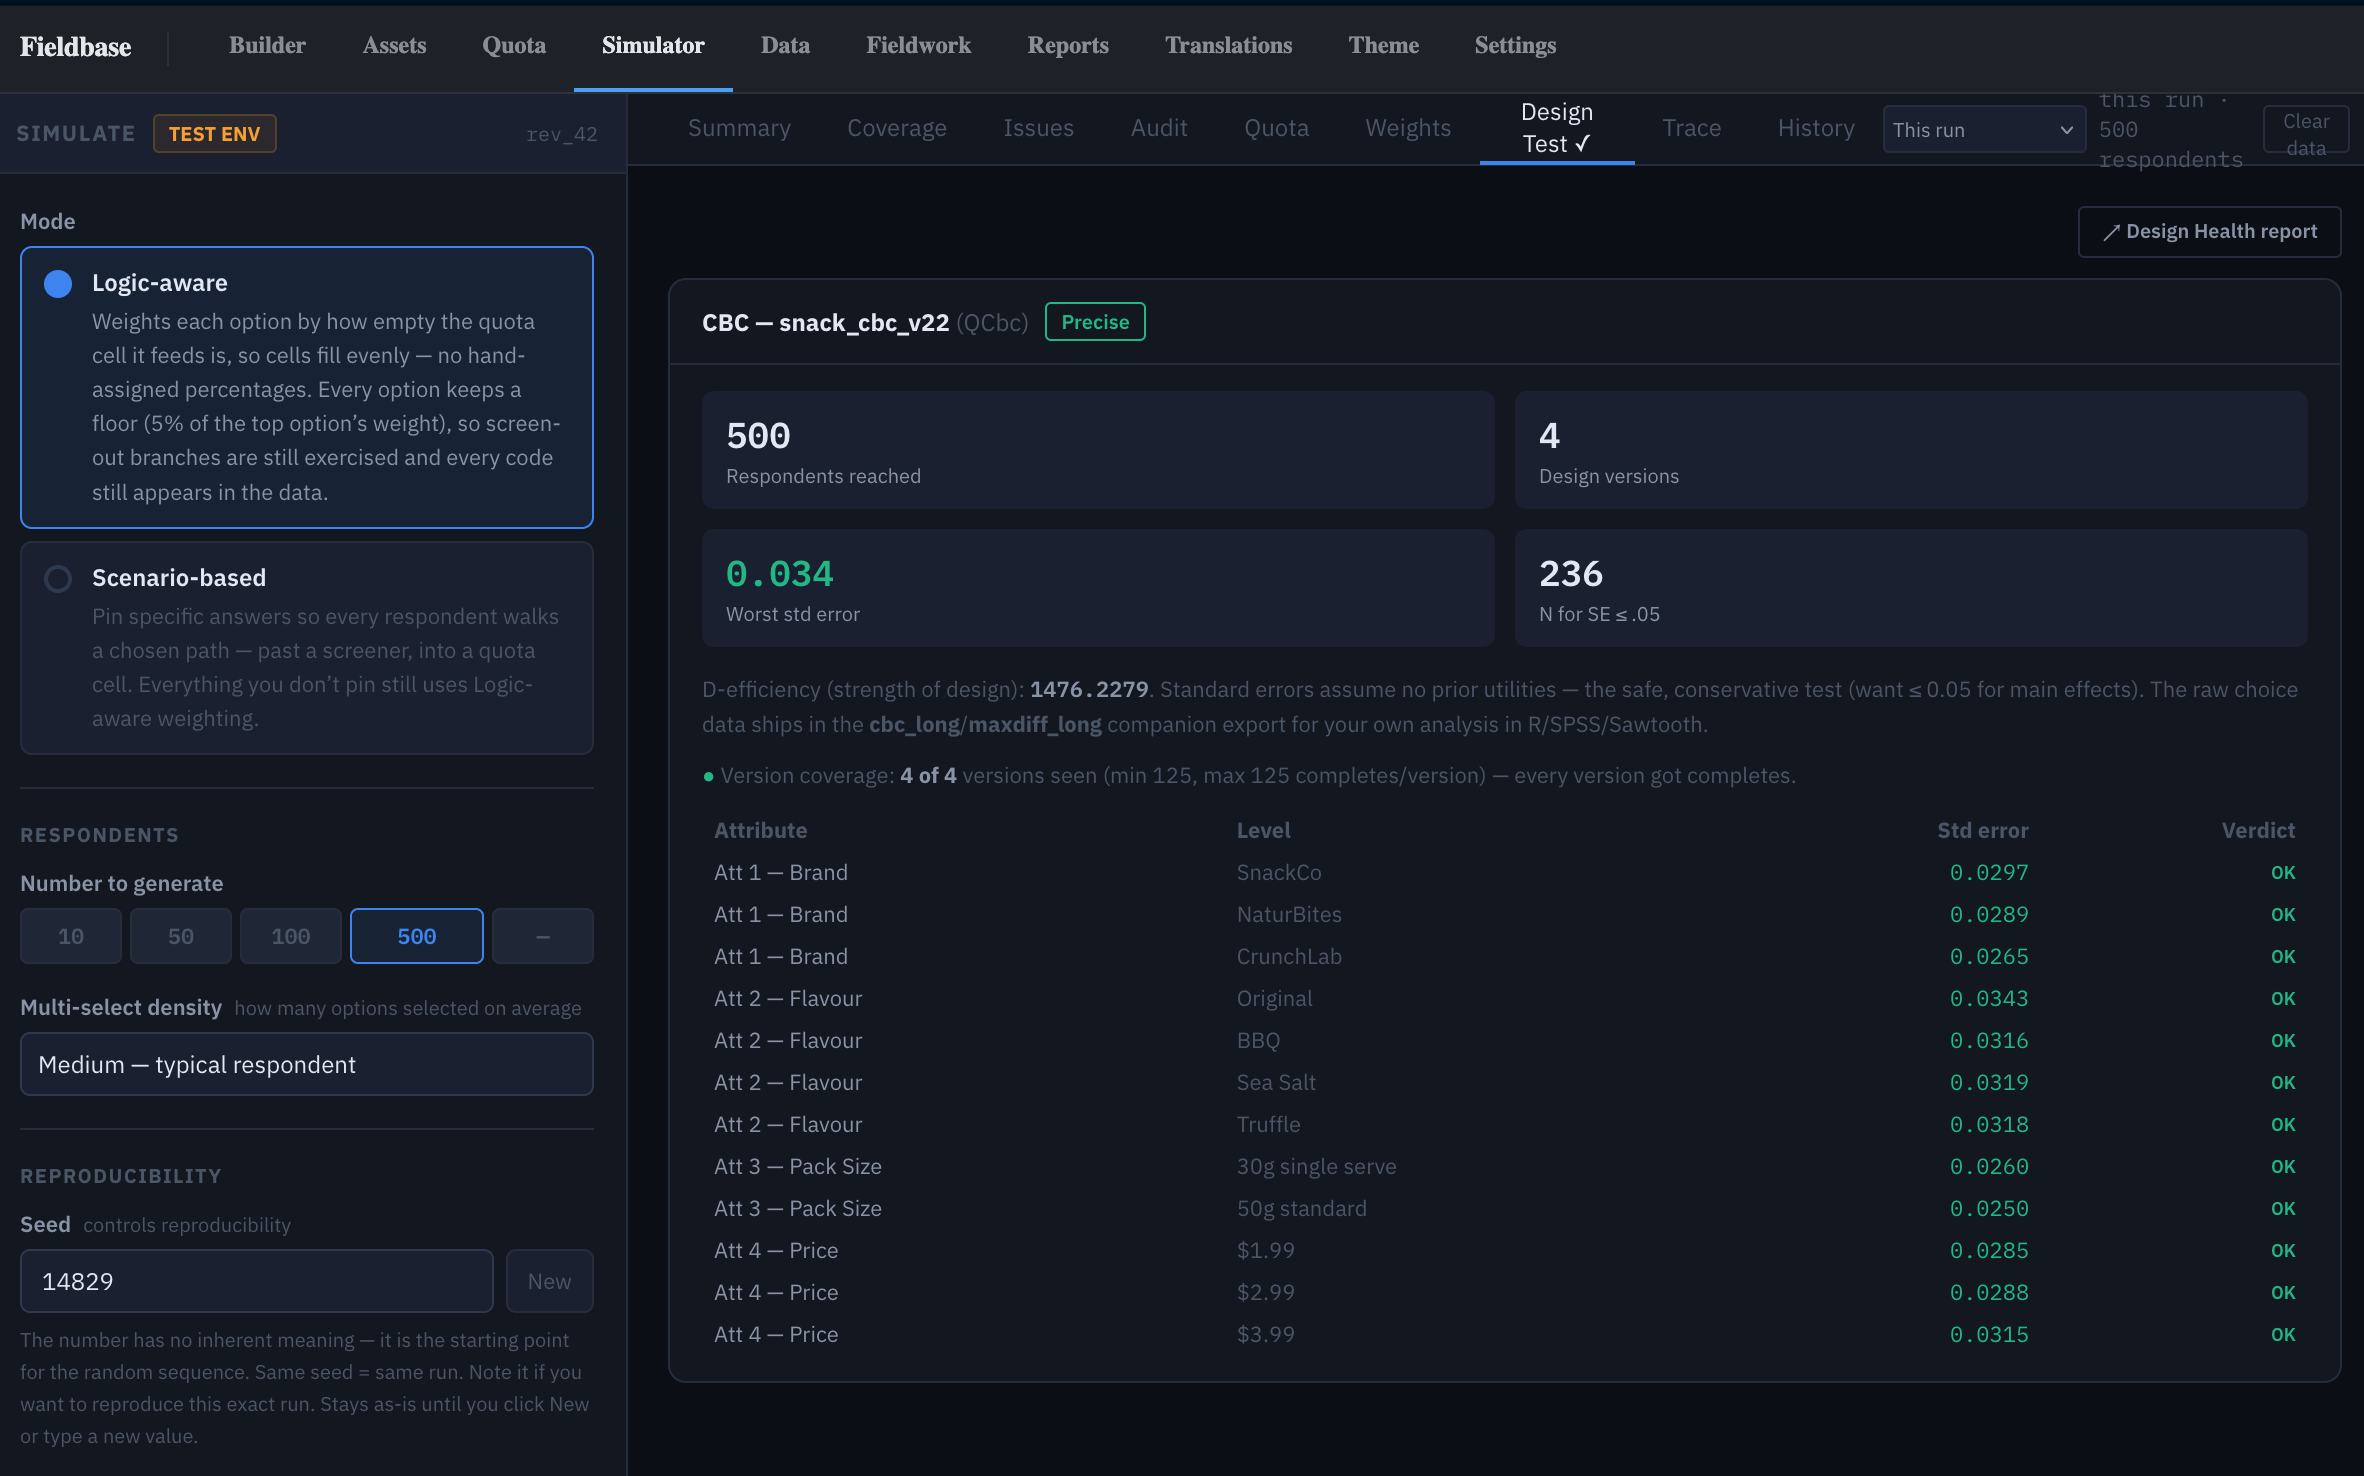Viewport: 2364px width, 1476px height.
Task: Click the 0.034 worst std error value
Action: point(779,574)
